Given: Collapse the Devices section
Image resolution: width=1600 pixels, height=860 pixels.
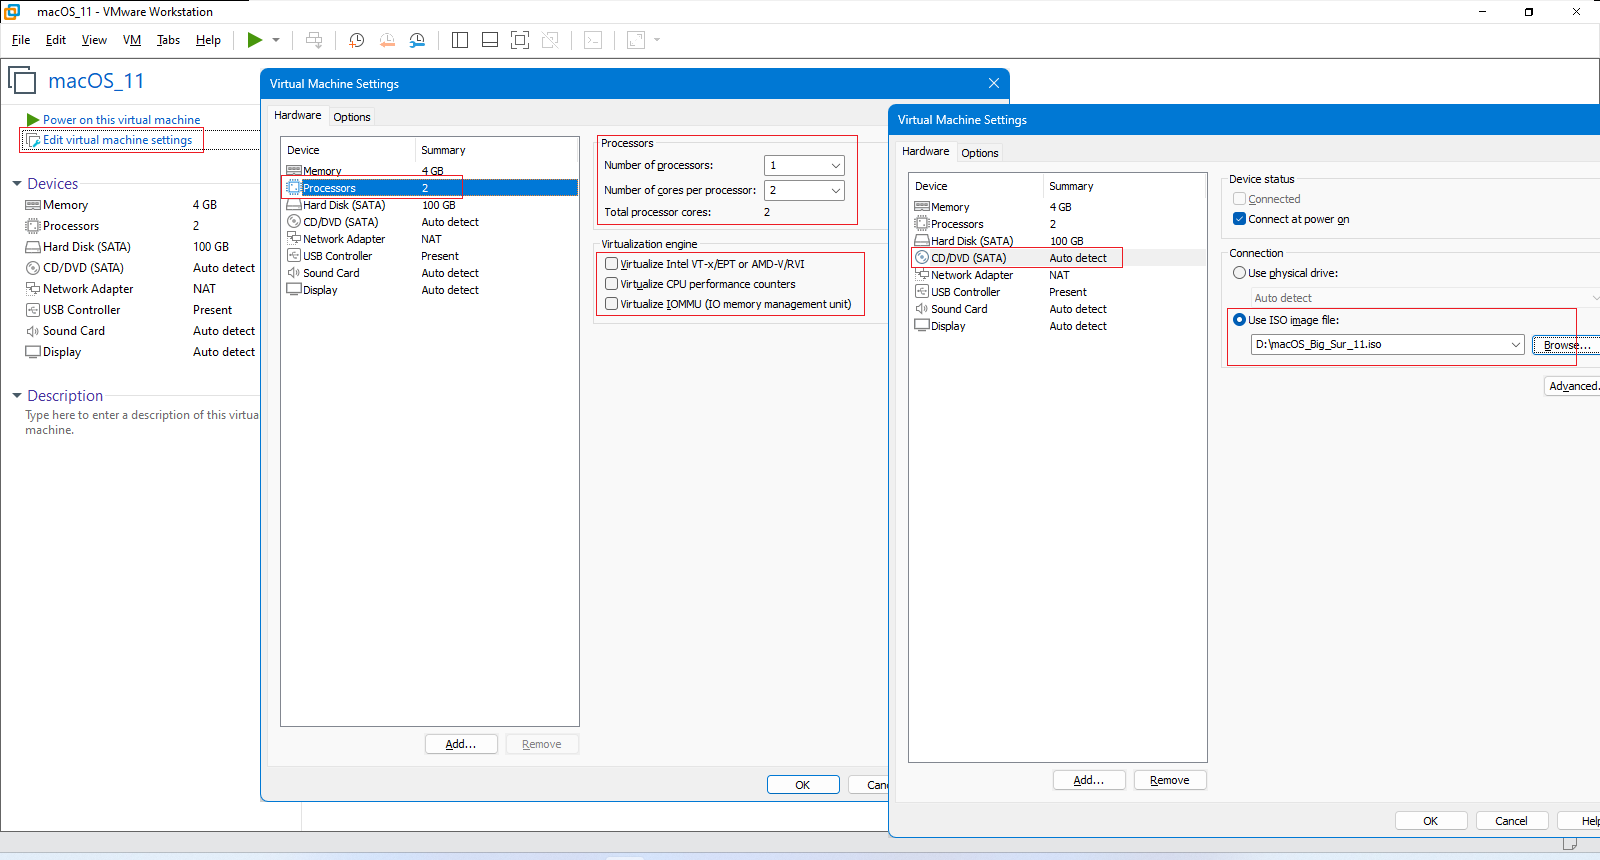Looking at the screenshot, I should (17, 184).
